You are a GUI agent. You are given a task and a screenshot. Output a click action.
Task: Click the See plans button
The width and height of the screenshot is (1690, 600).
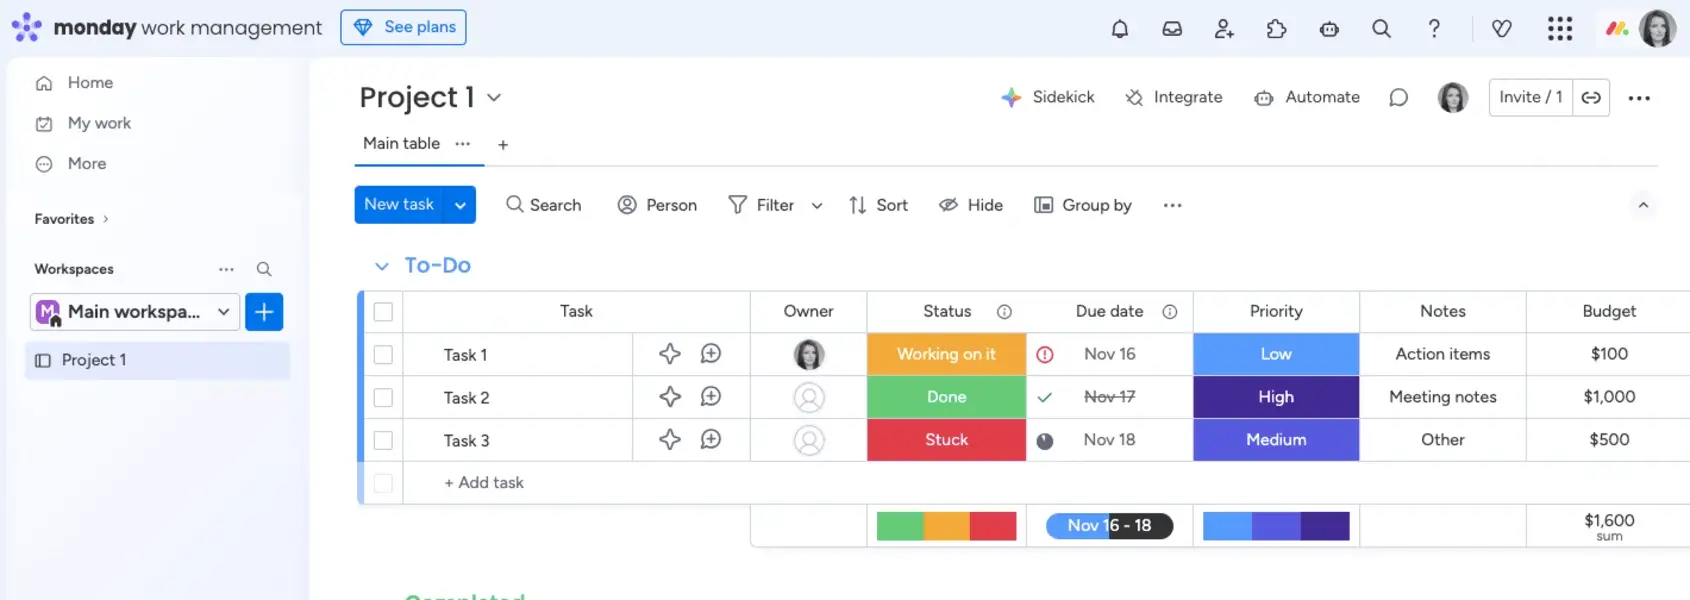tap(403, 27)
